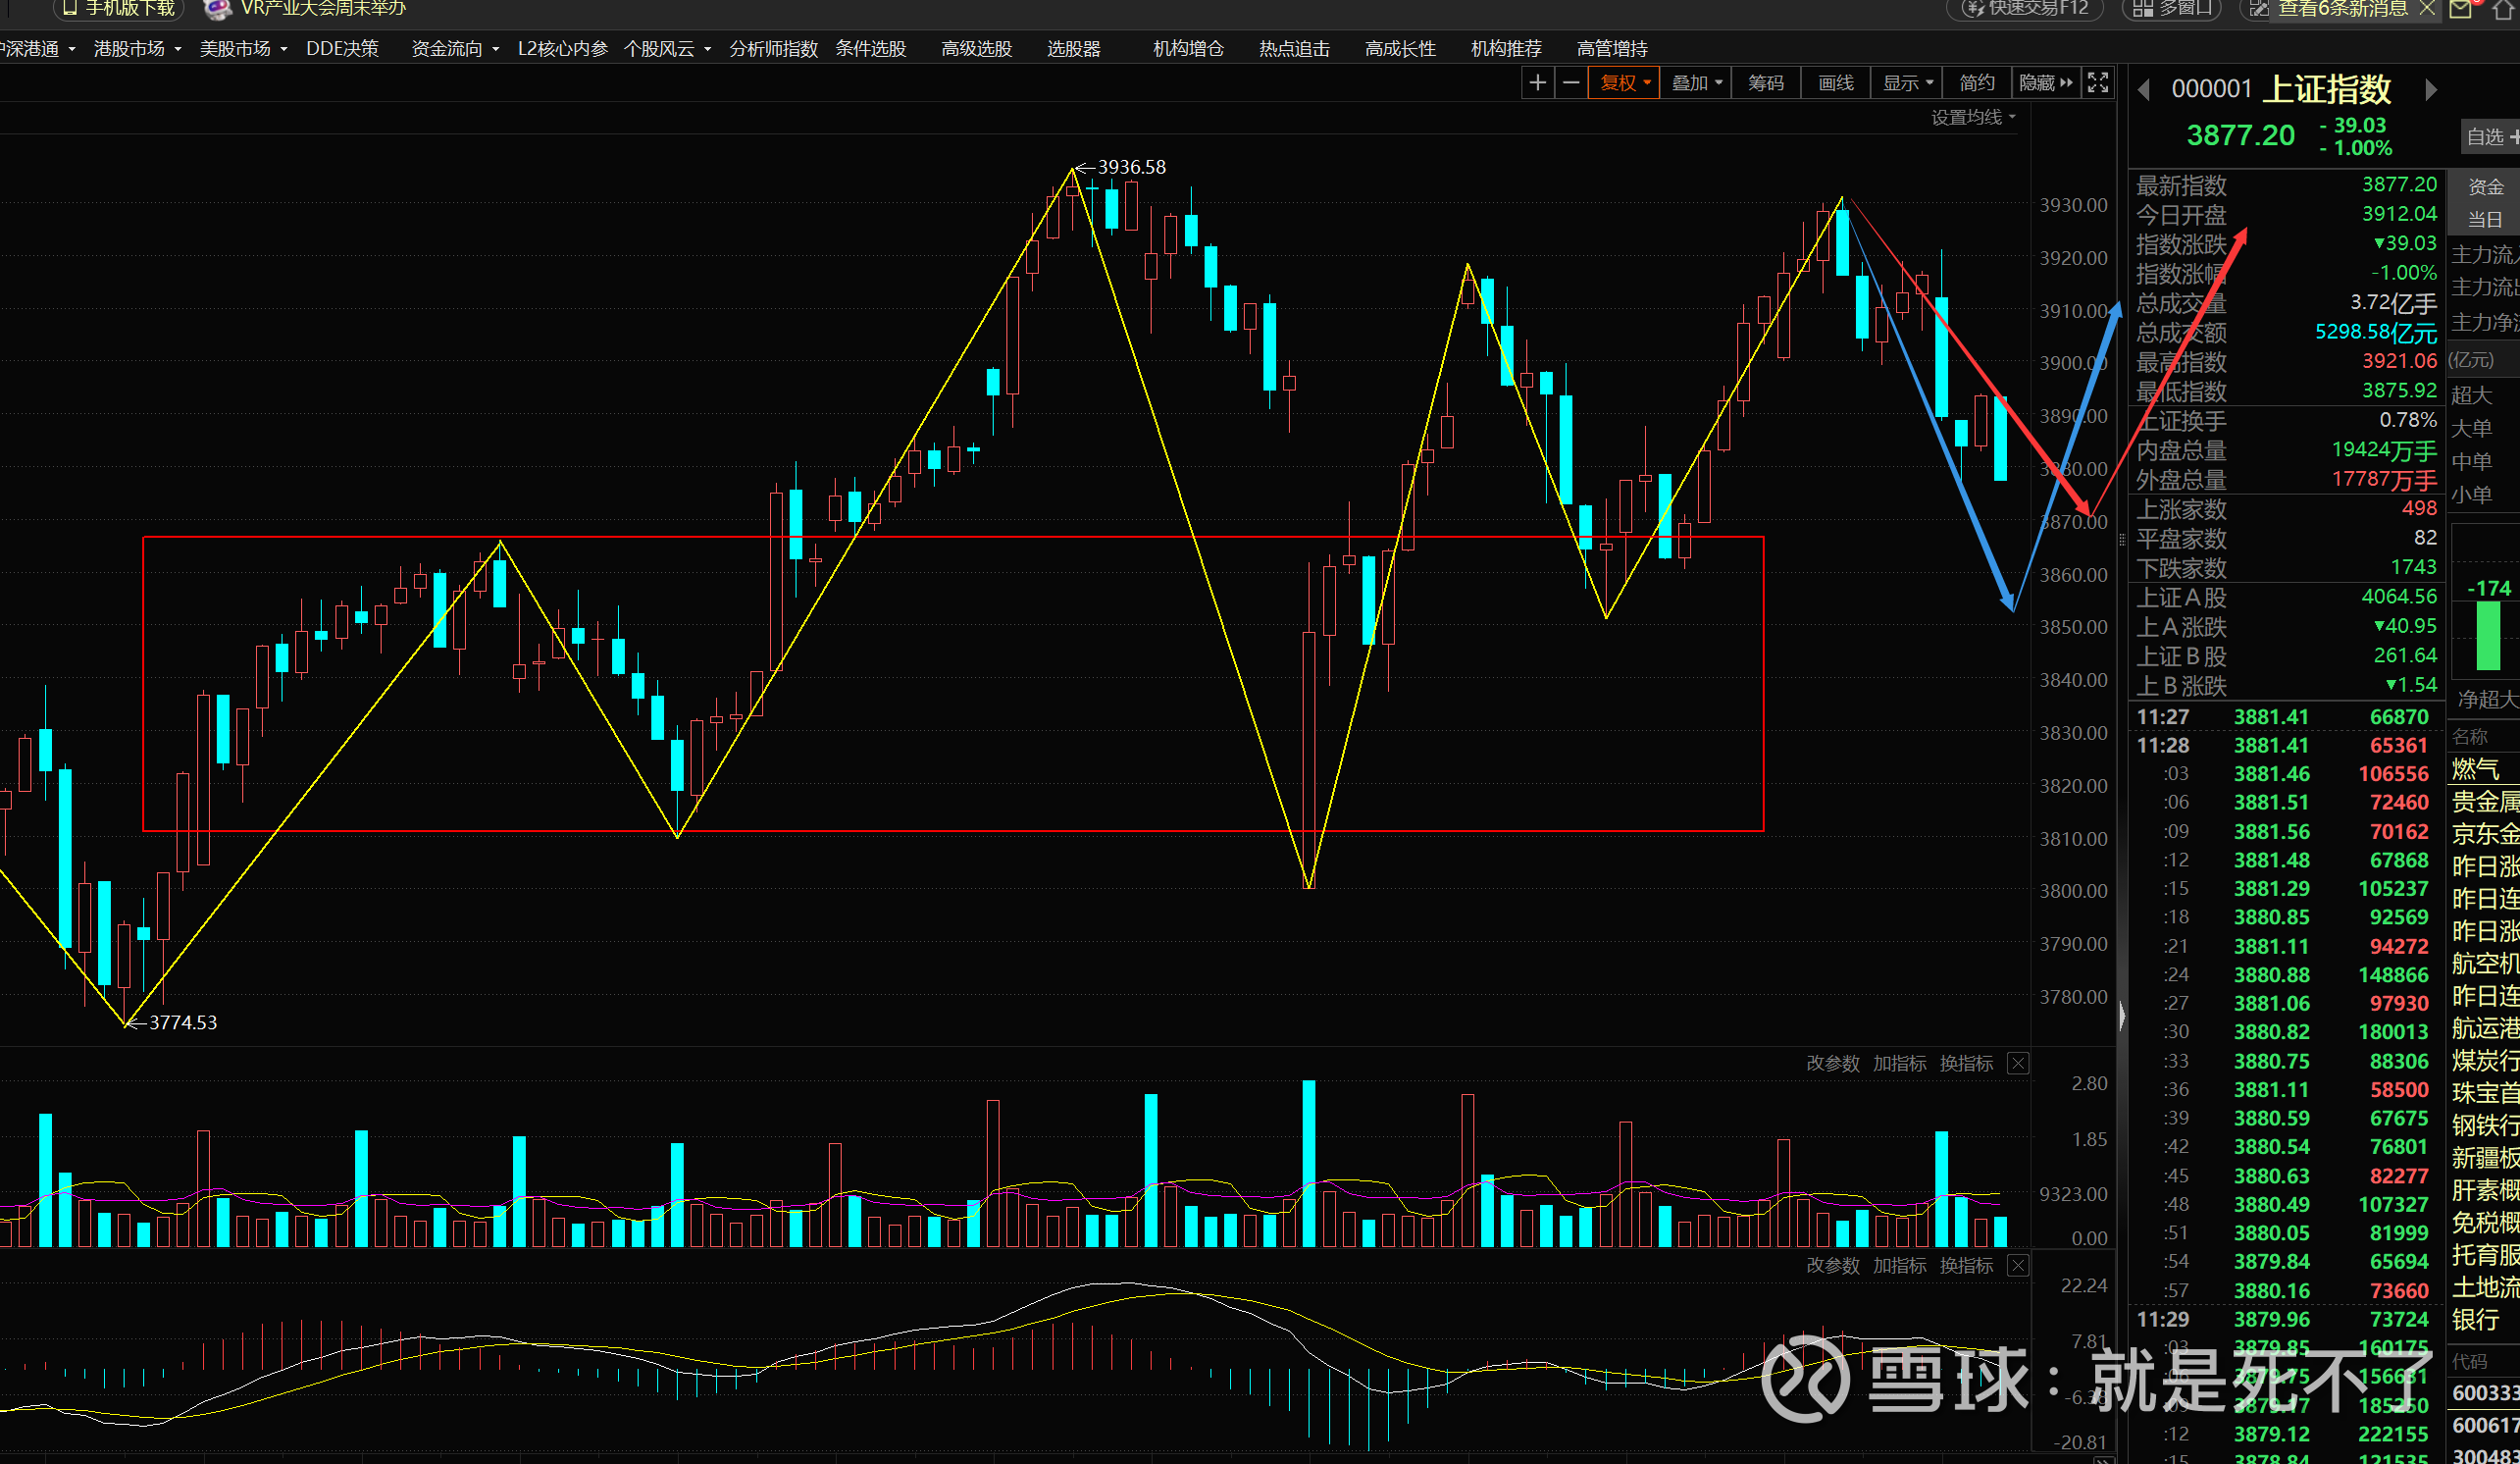
Task: Open the mail envelope icon
Action: pos(2461,9)
